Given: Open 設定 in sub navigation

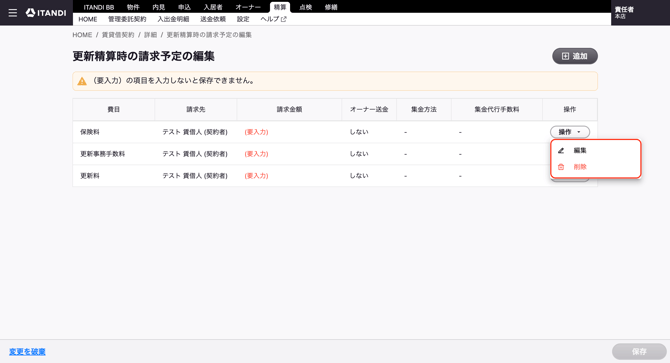Looking at the screenshot, I should tap(243, 19).
